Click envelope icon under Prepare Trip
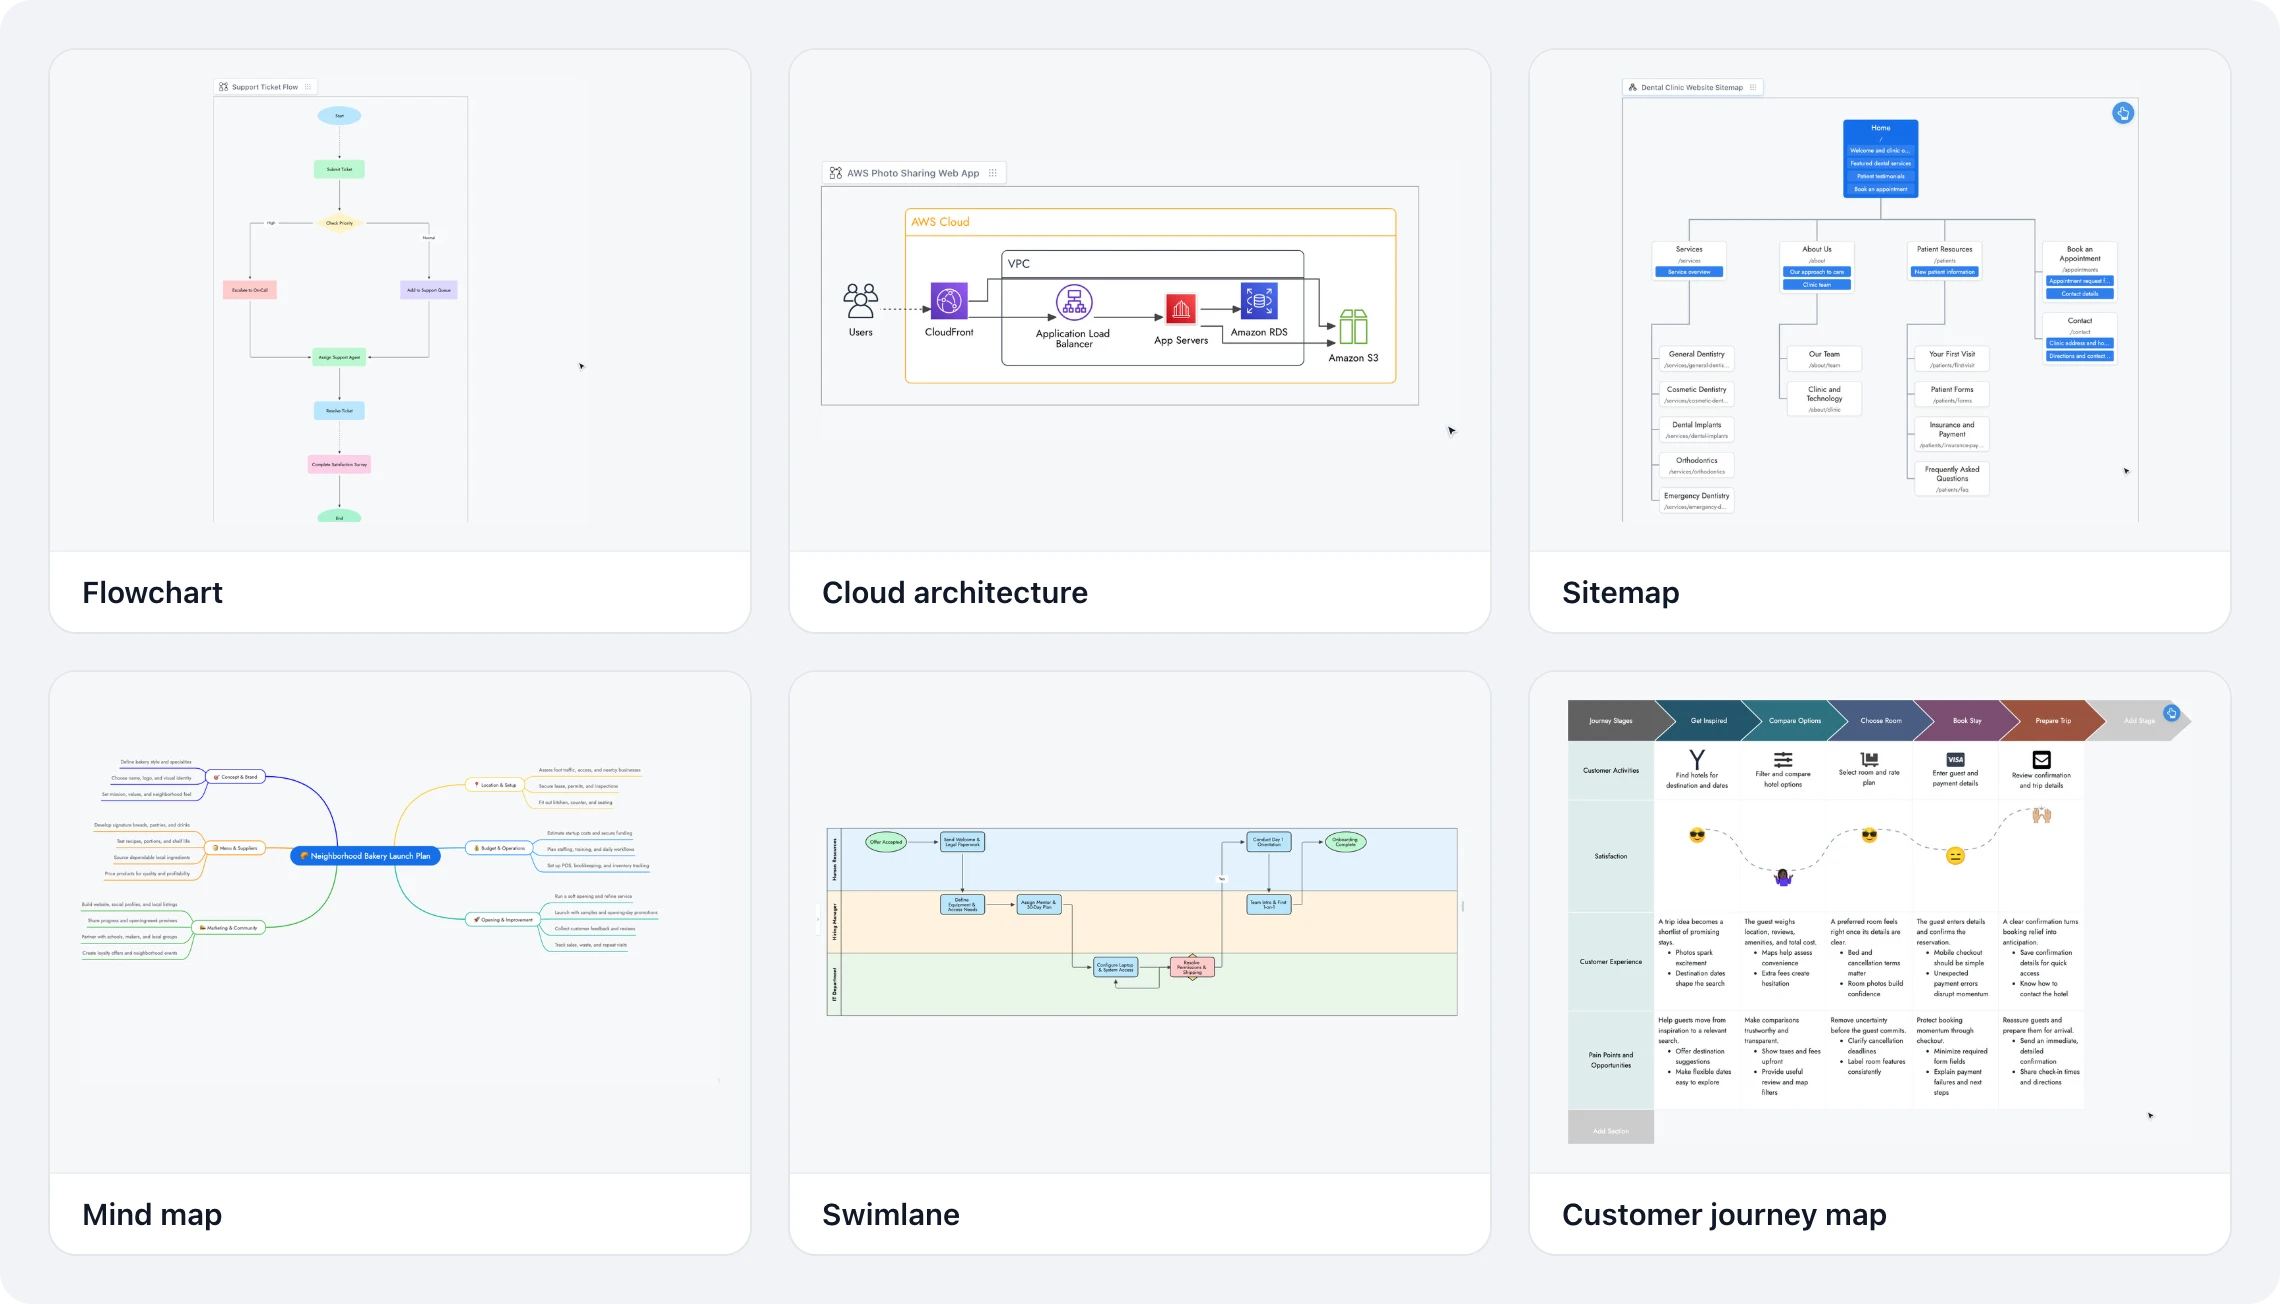 click(x=2042, y=760)
